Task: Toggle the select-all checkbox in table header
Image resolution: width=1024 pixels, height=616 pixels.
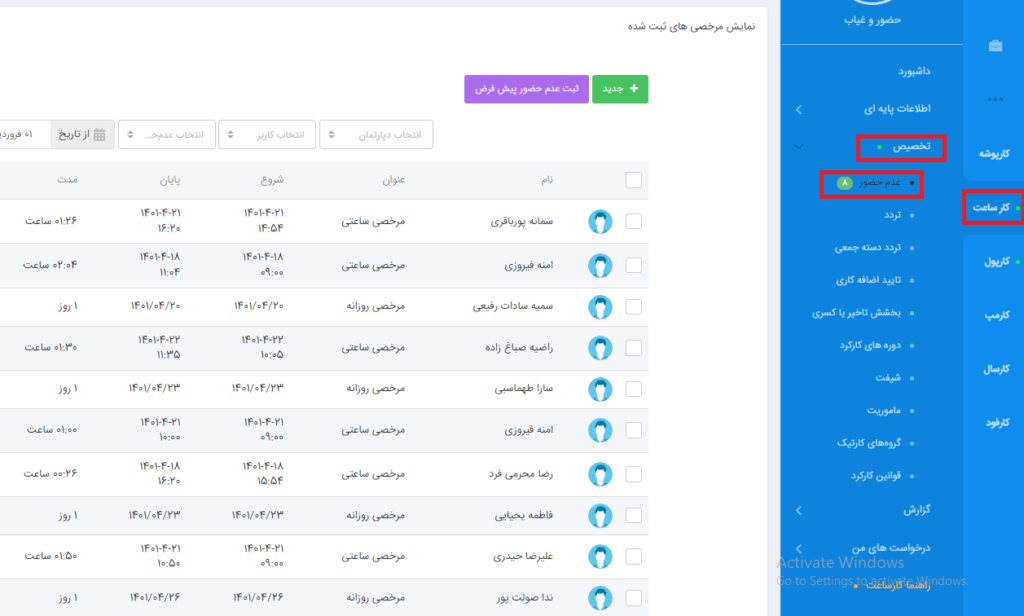Action: (x=633, y=180)
